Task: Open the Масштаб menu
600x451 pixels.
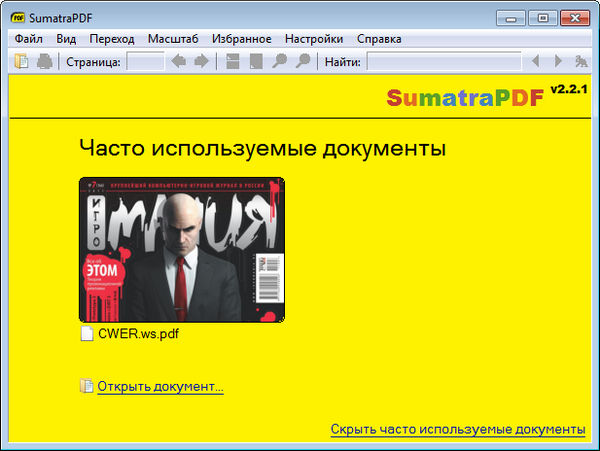Action: 173,39
